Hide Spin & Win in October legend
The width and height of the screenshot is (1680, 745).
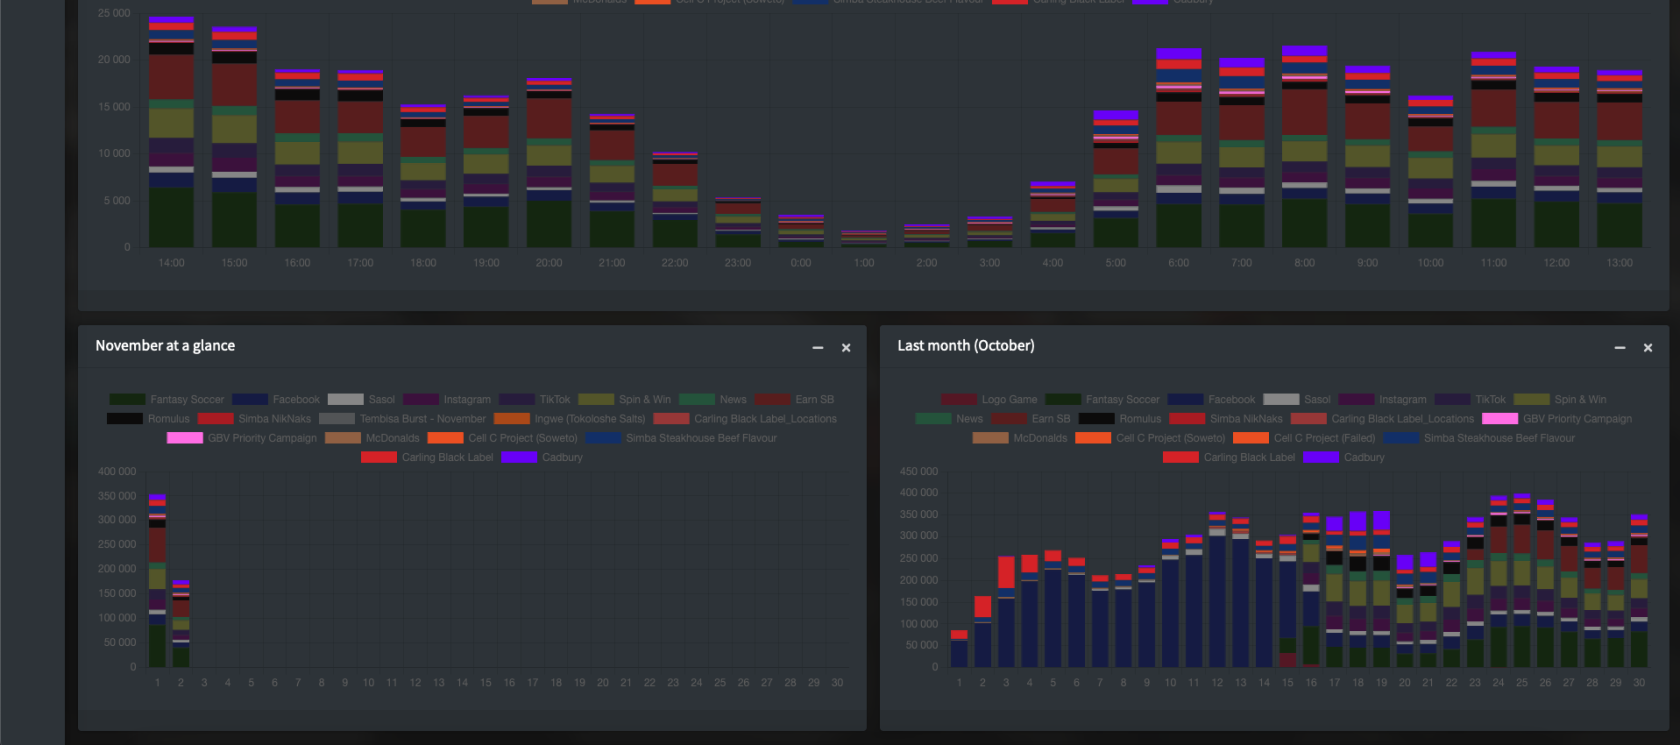(x=1560, y=399)
